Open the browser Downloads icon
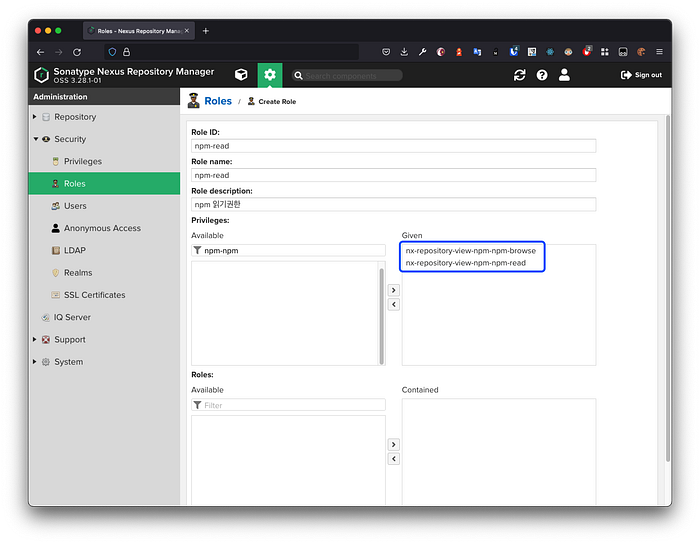Screen dimensions: 700x544 pos(404,52)
